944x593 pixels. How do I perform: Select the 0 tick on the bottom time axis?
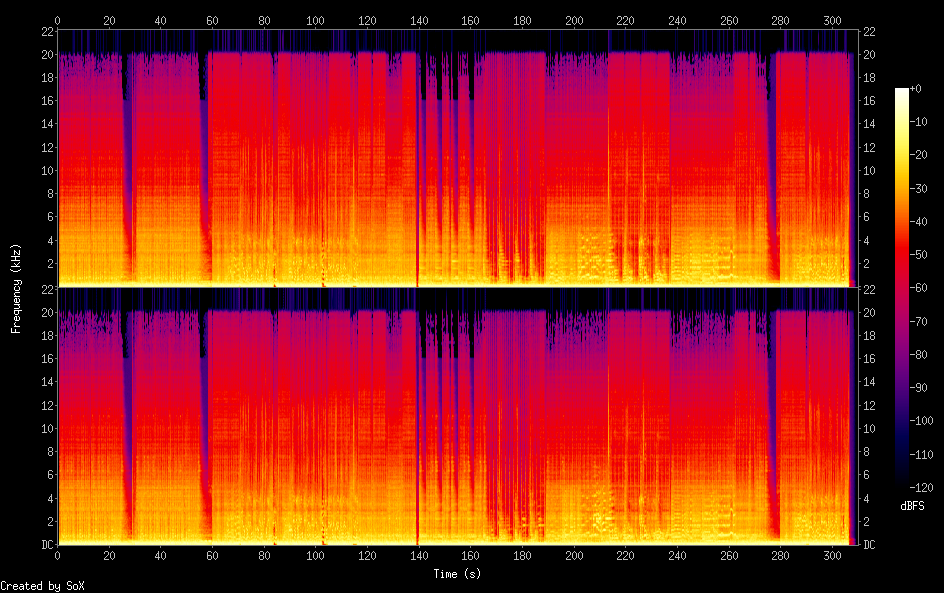pyautogui.click(x=58, y=555)
